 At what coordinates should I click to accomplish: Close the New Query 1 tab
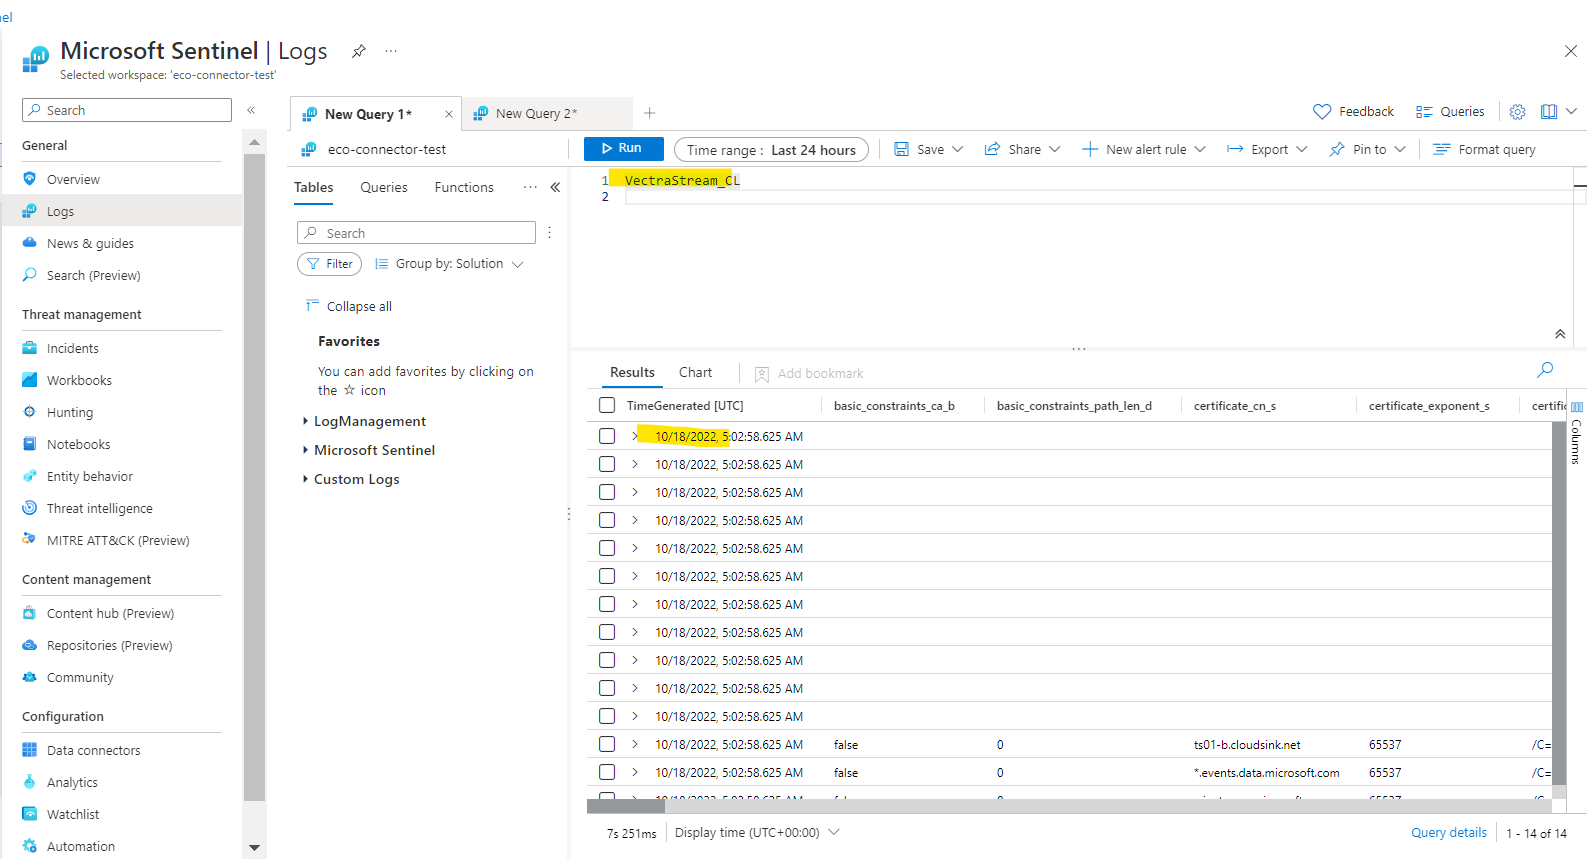click(x=449, y=114)
